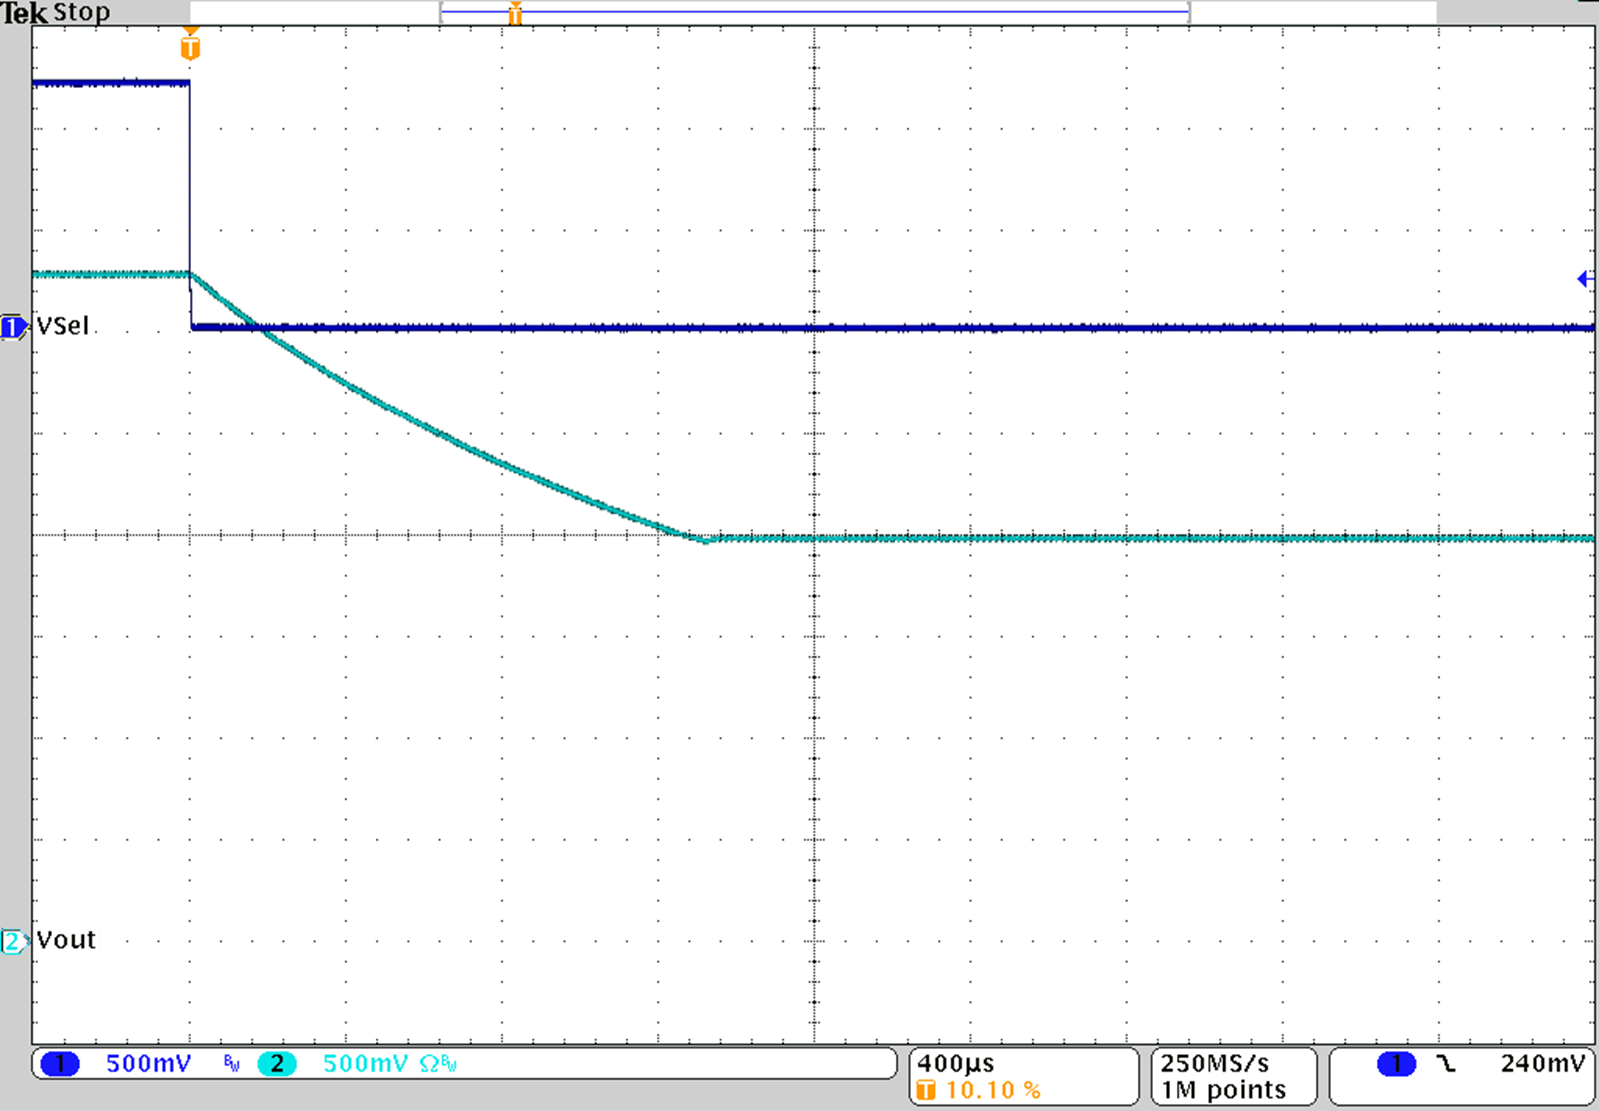Viewport: 1599px width, 1111px height.
Task: Click the channel 2 500mV scale value
Action: [x=365, y=1064]
